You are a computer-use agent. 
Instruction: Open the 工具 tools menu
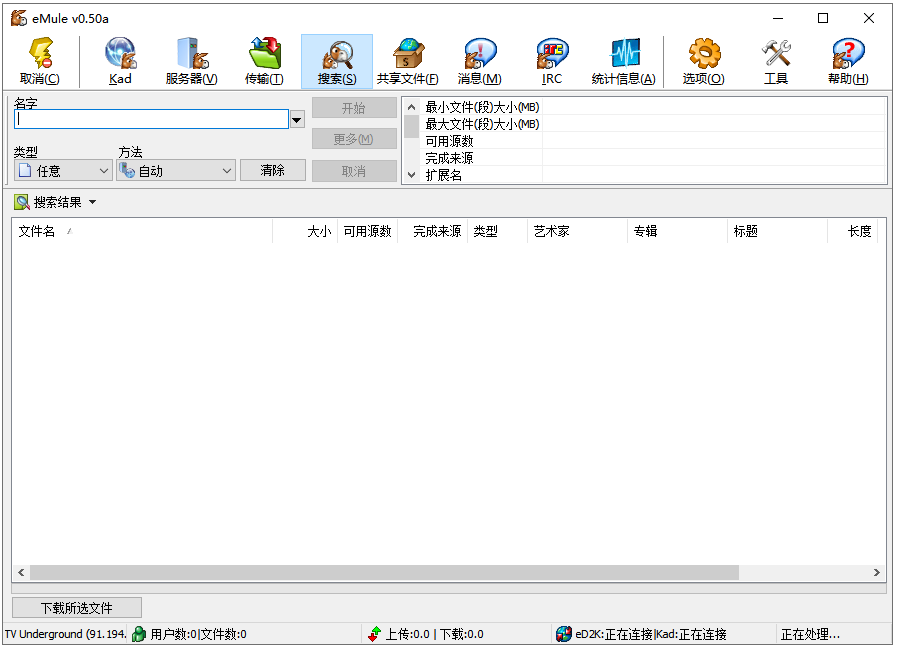pos(776,61)
